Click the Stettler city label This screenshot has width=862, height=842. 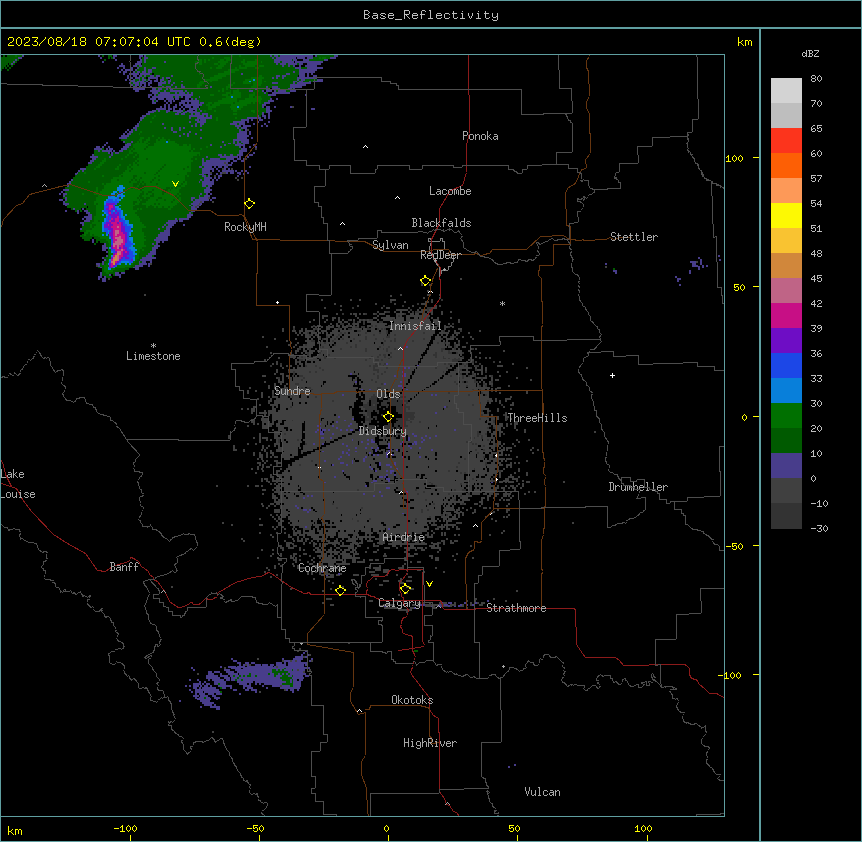(x=634, y=237)
